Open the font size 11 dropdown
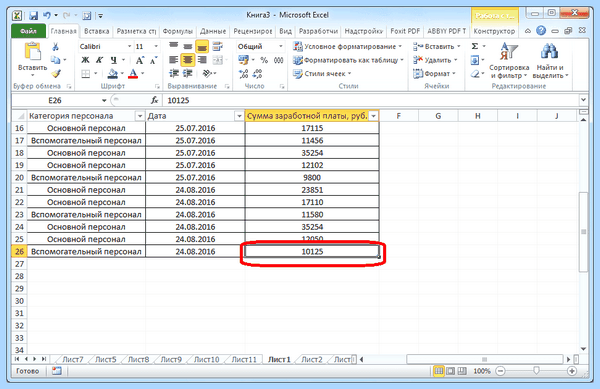600x389 pixels. click(156, 46)
